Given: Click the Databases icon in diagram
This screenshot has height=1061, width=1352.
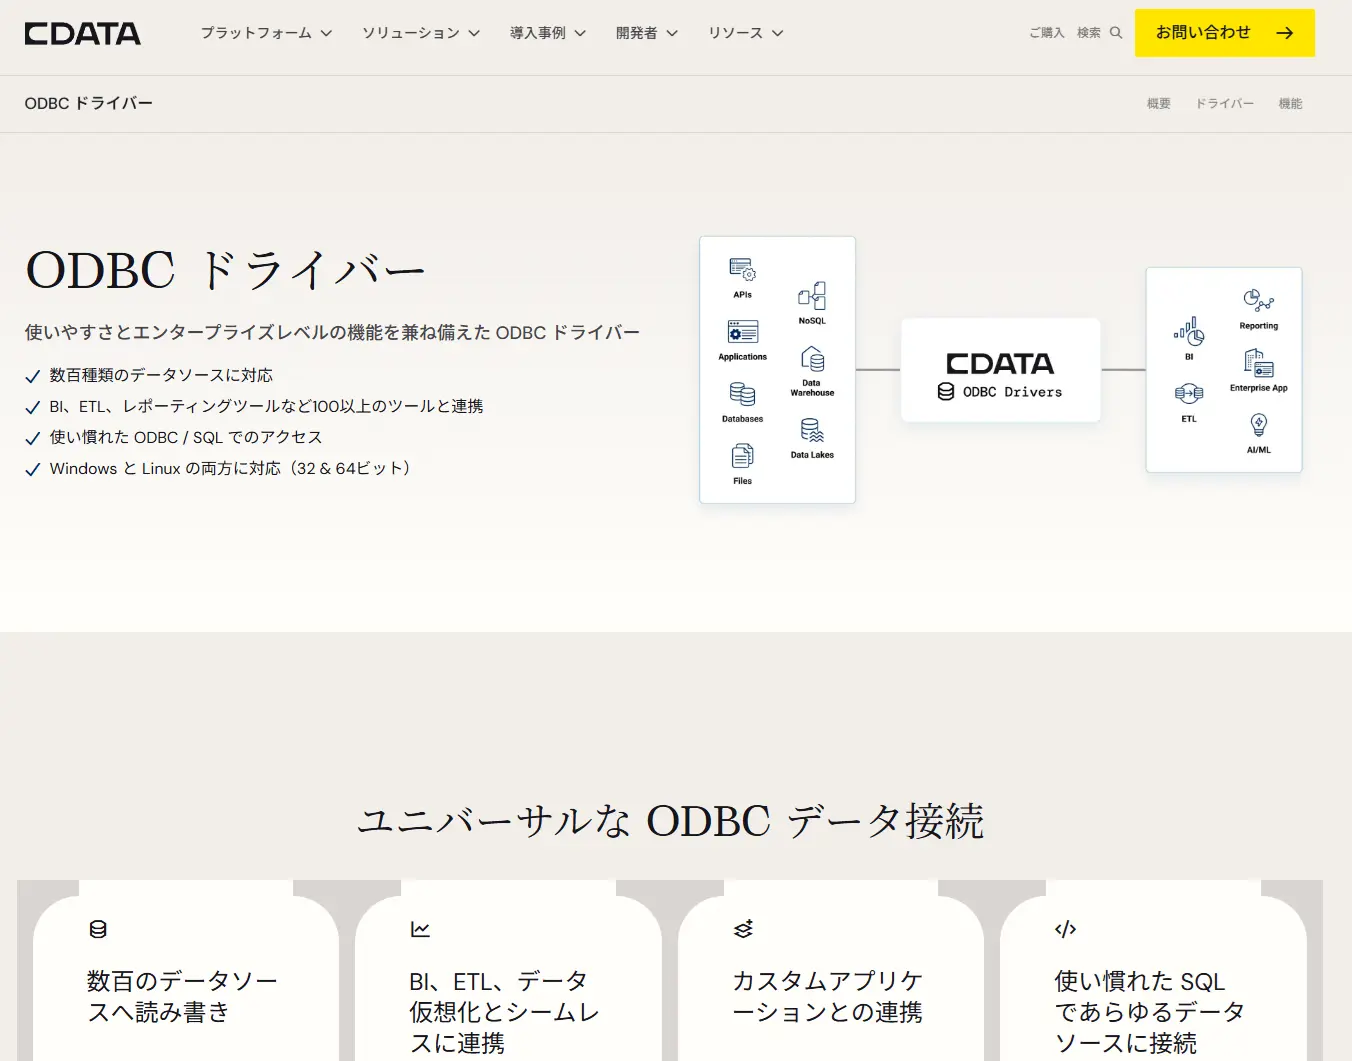Looking at the screenshot, I should click(742, 394).
